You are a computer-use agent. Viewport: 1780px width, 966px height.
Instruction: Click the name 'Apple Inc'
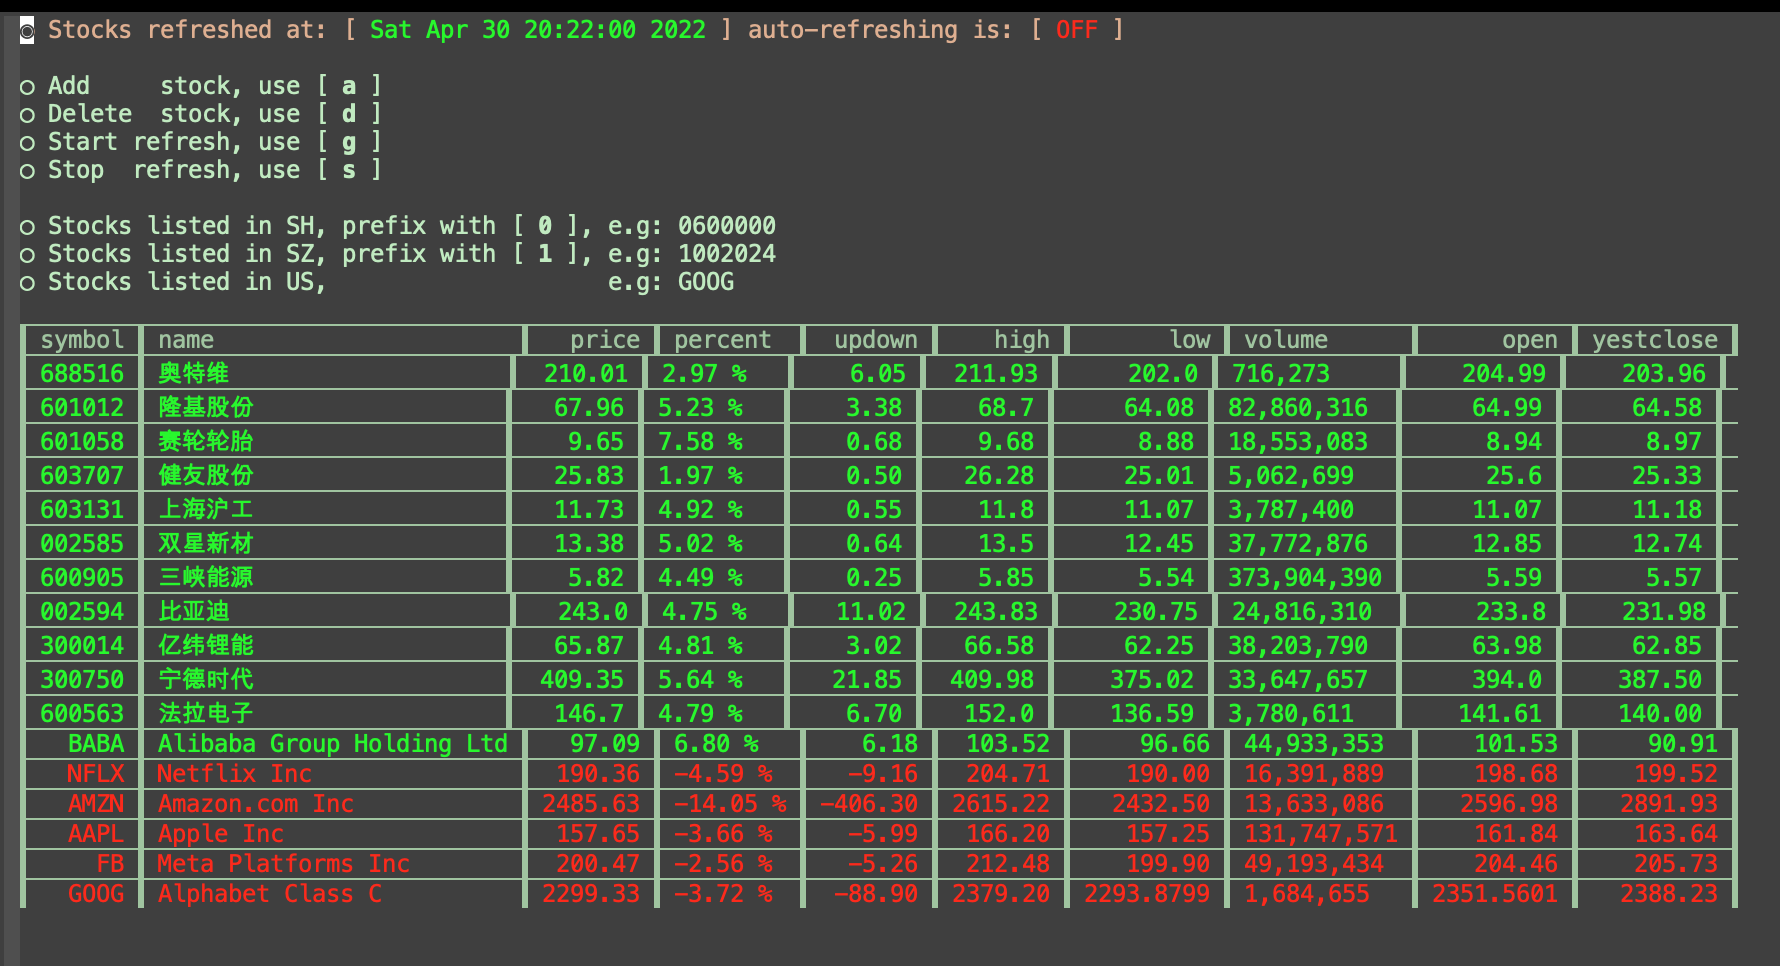click(221, 834)
